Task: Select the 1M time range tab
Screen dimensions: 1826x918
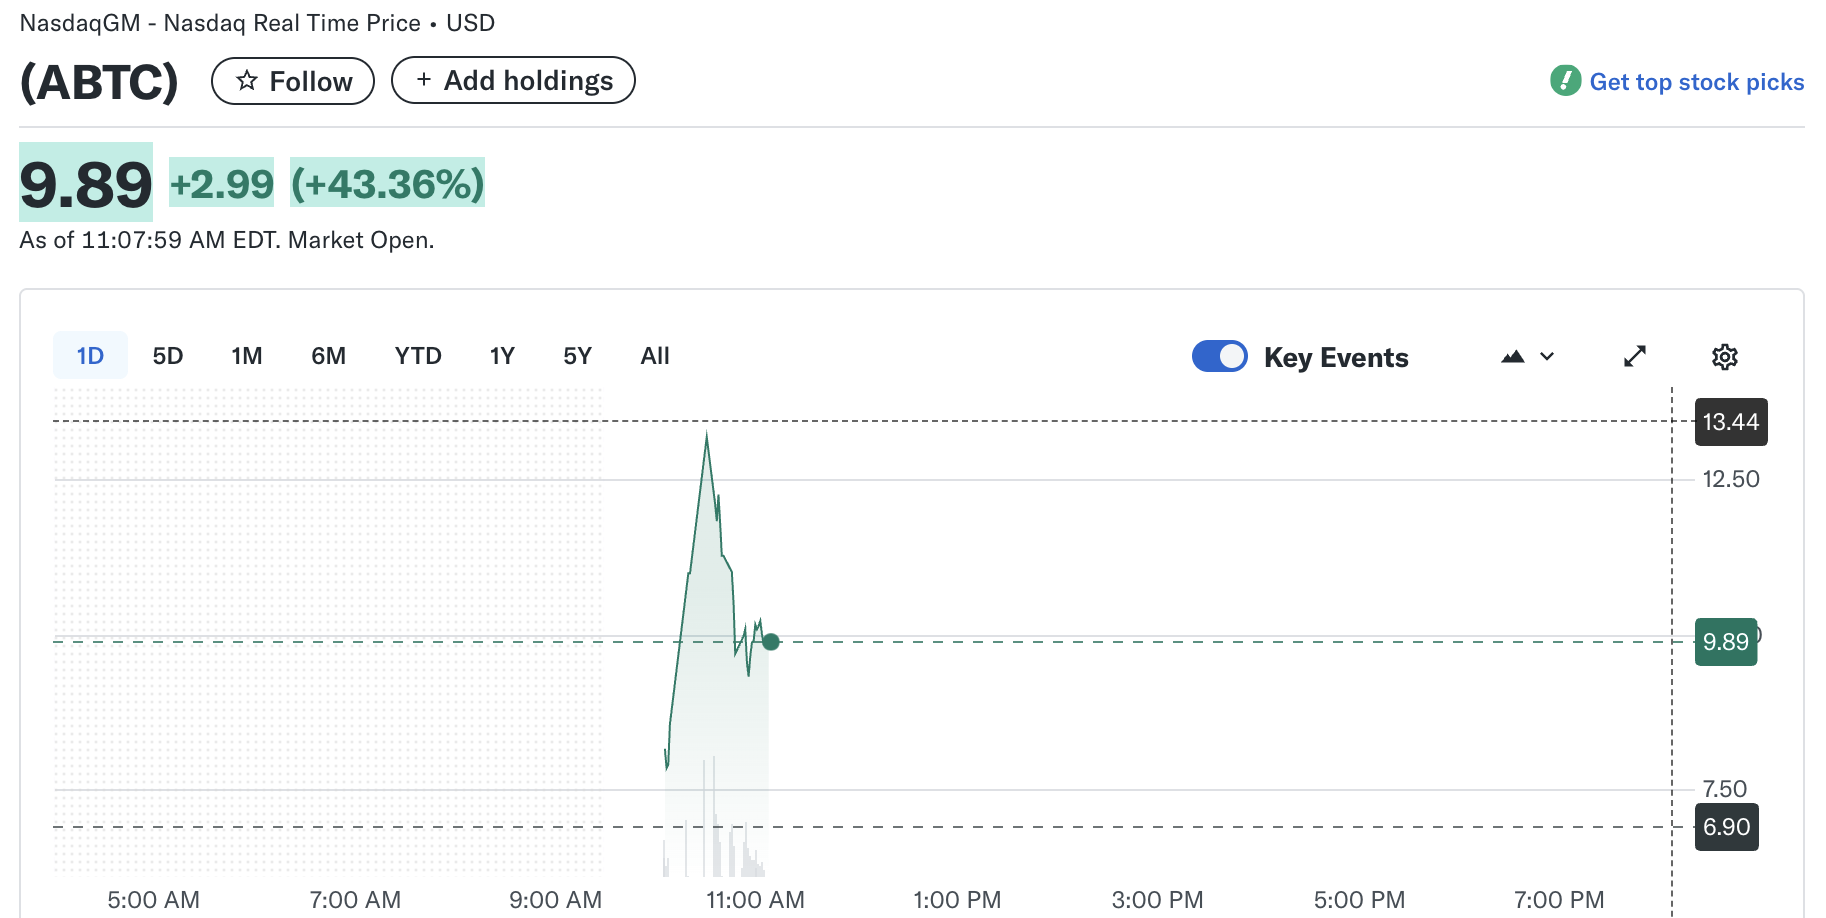Action: tap(246, 355)
